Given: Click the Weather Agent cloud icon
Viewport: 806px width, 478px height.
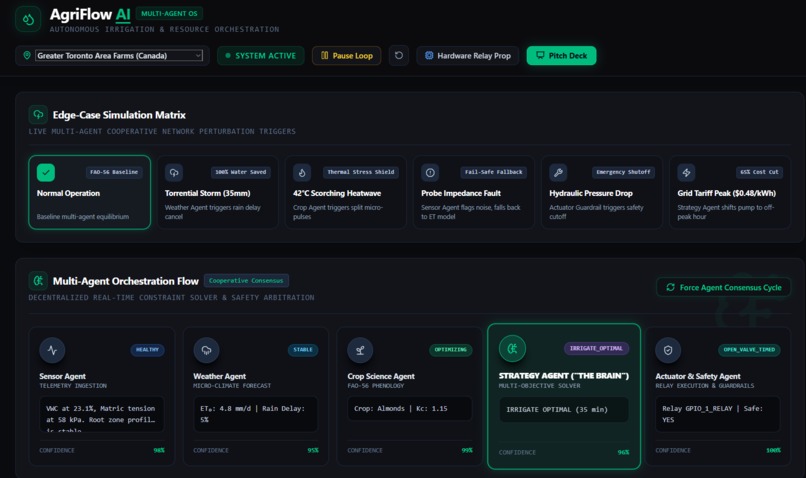Looking at the screenshot, I should [x=206, y=350].
